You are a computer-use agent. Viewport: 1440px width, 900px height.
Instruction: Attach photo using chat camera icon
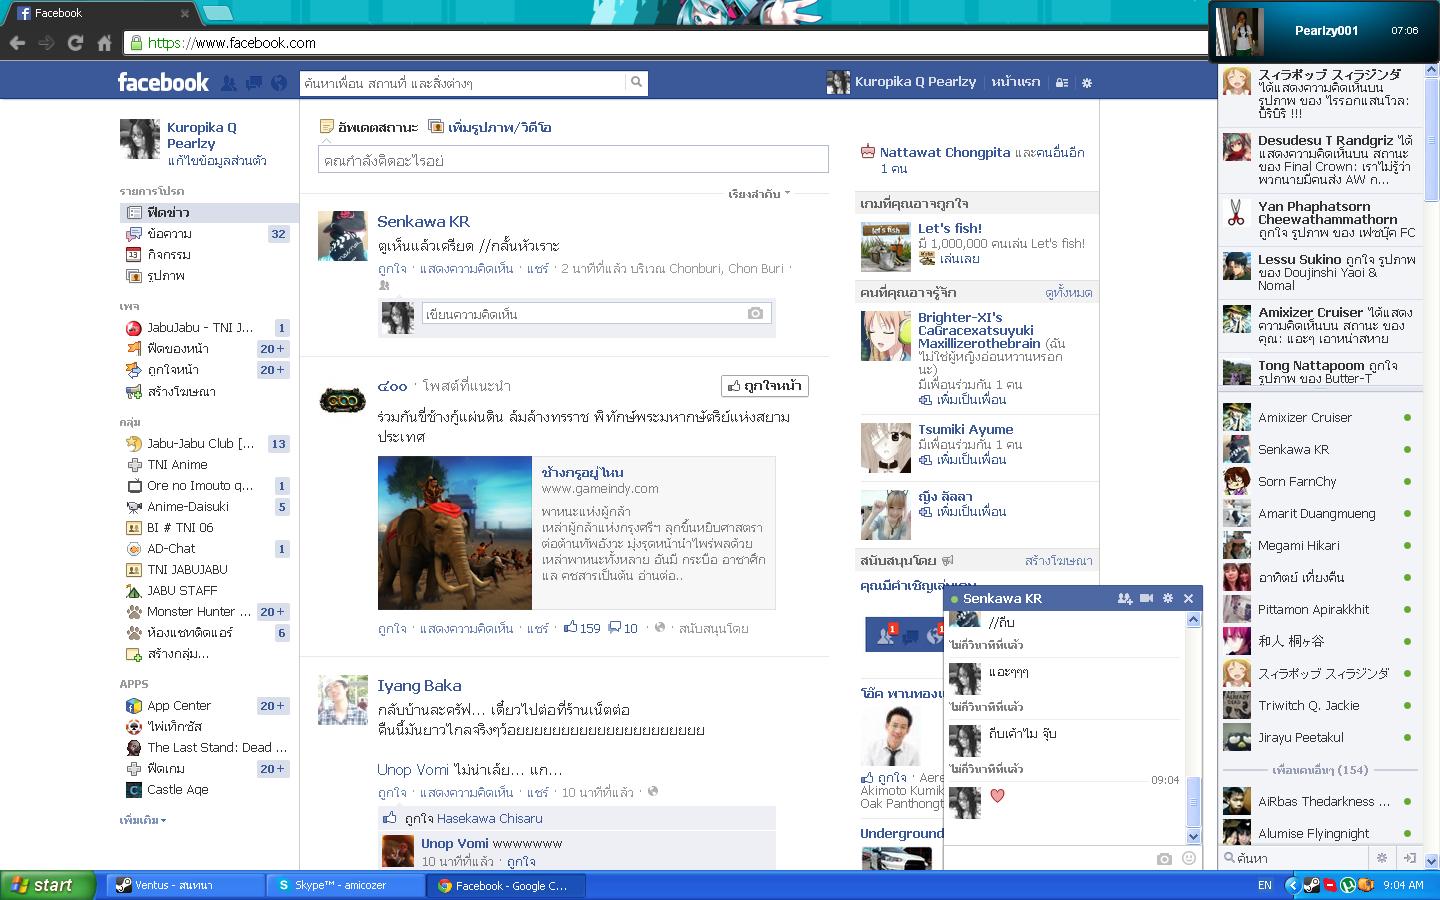(1164, 858)
